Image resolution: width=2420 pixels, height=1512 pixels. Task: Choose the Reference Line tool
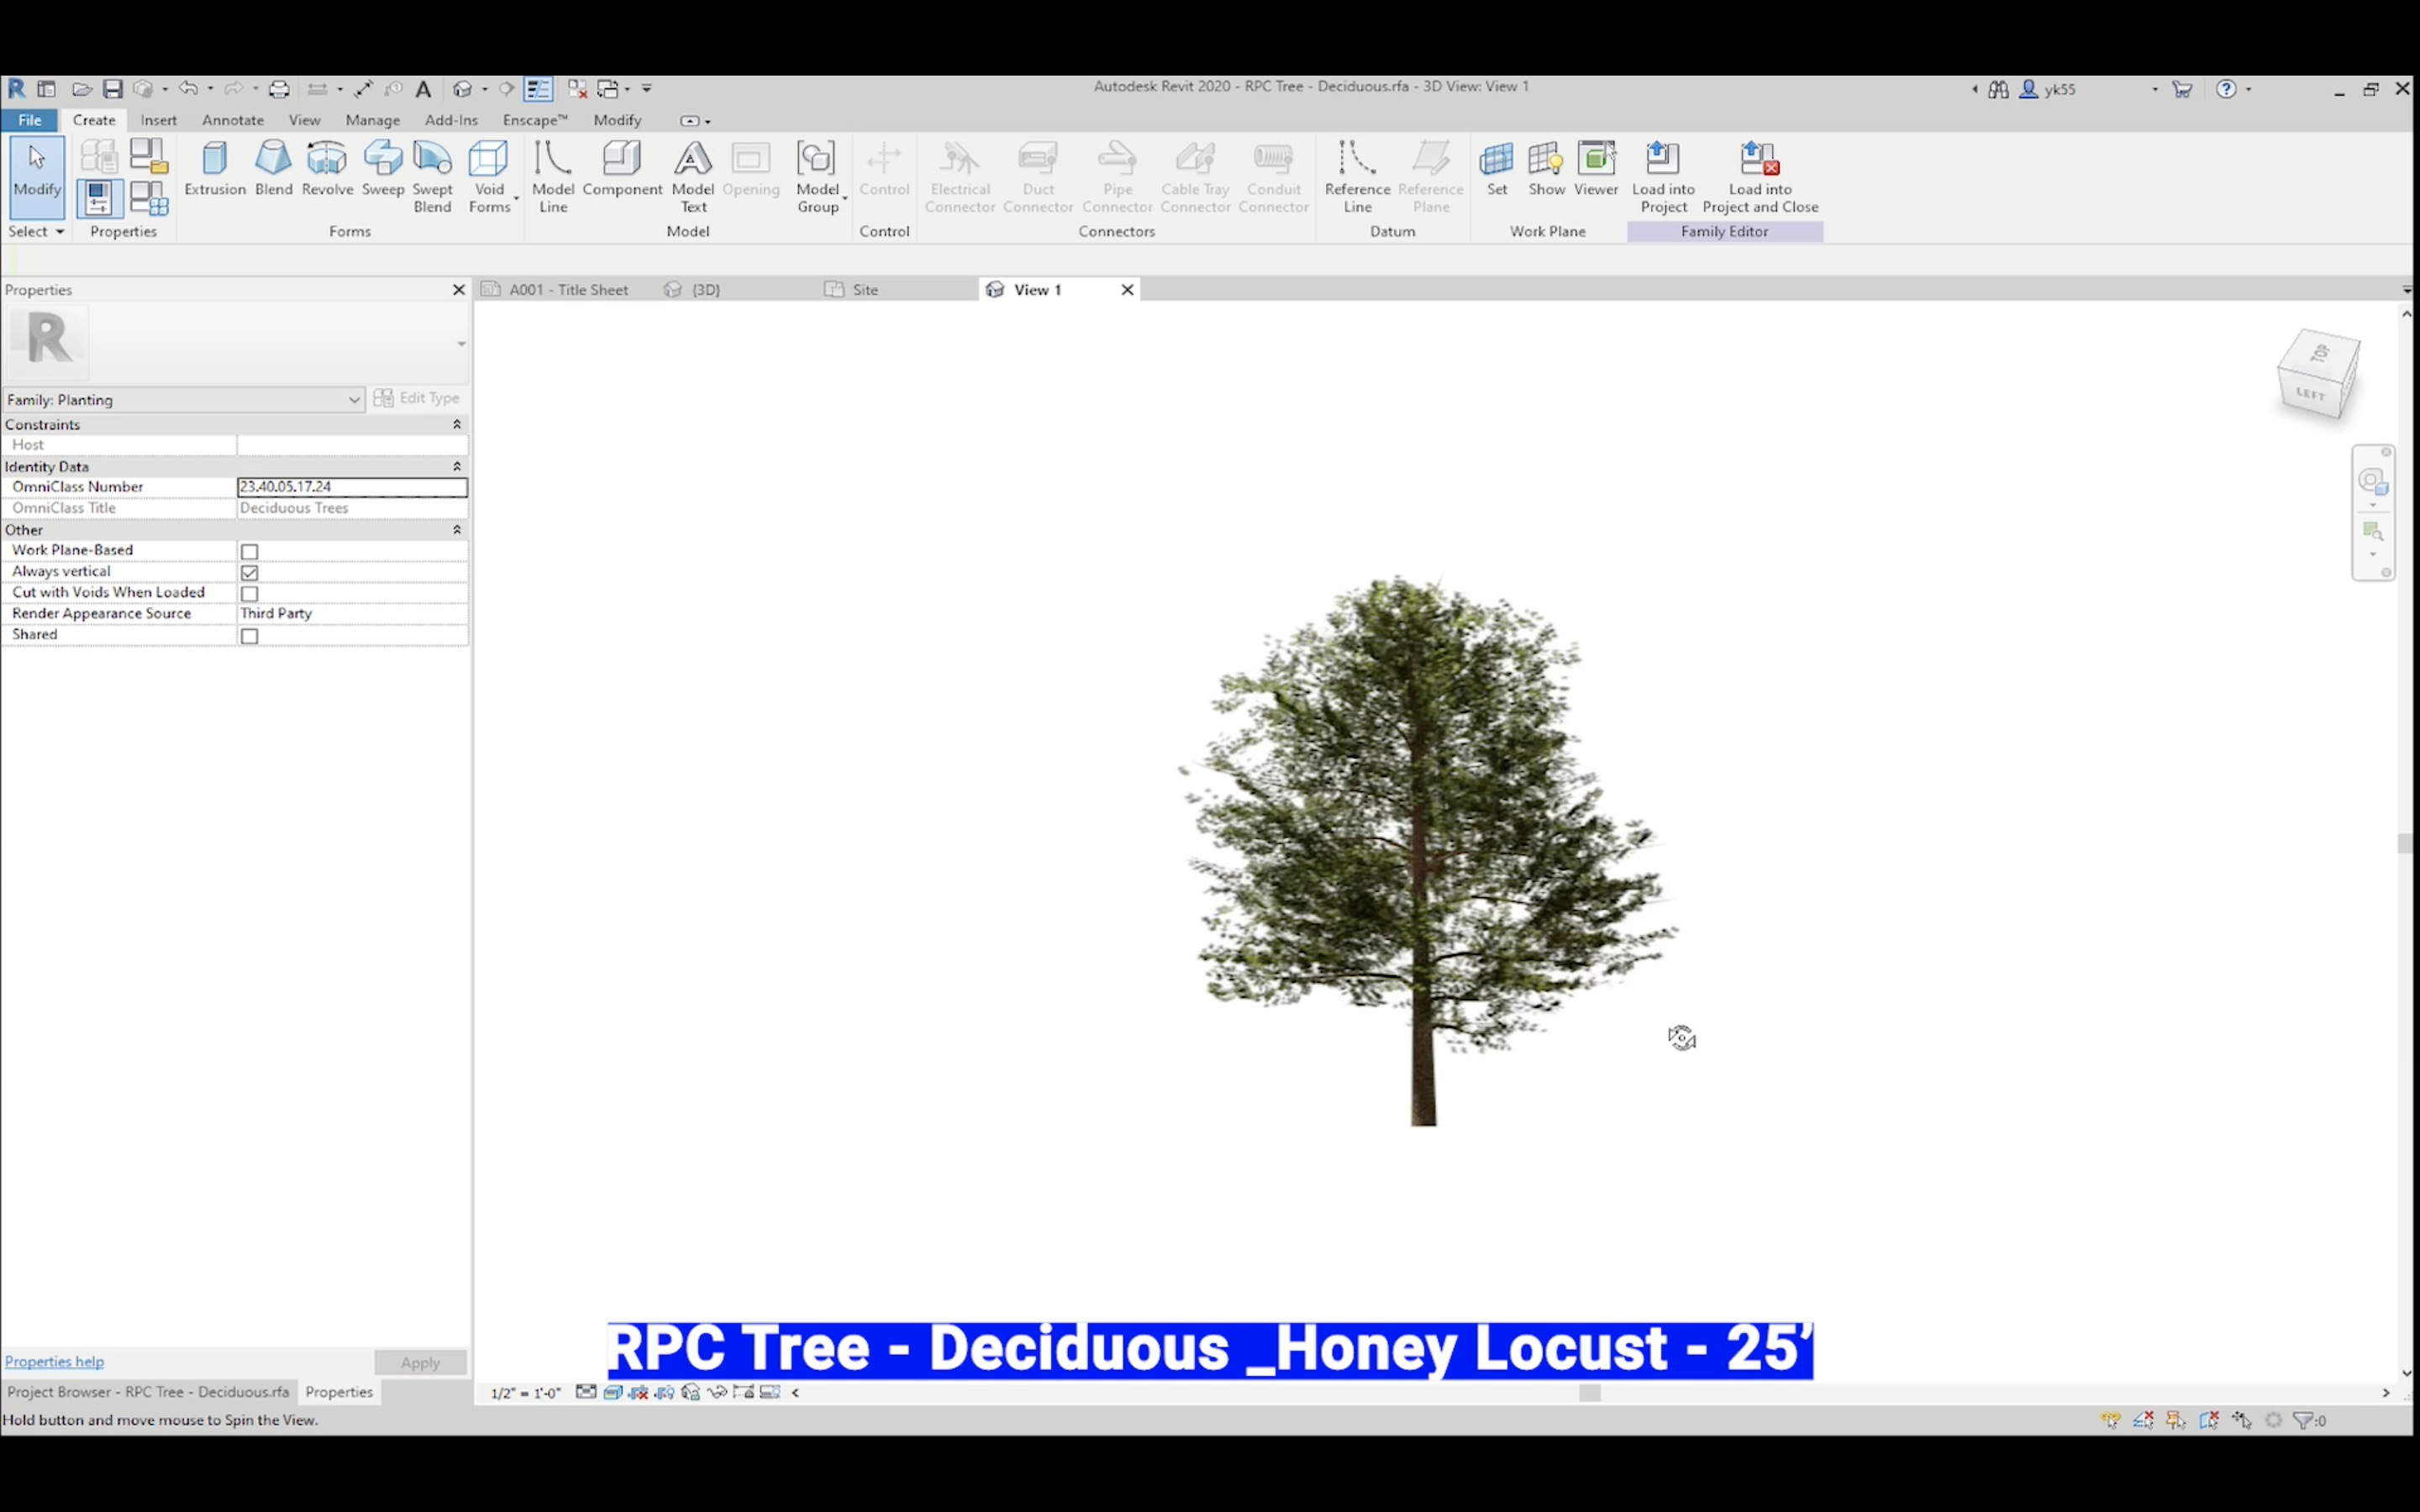pyautogui.click(x=1356, y=176)
